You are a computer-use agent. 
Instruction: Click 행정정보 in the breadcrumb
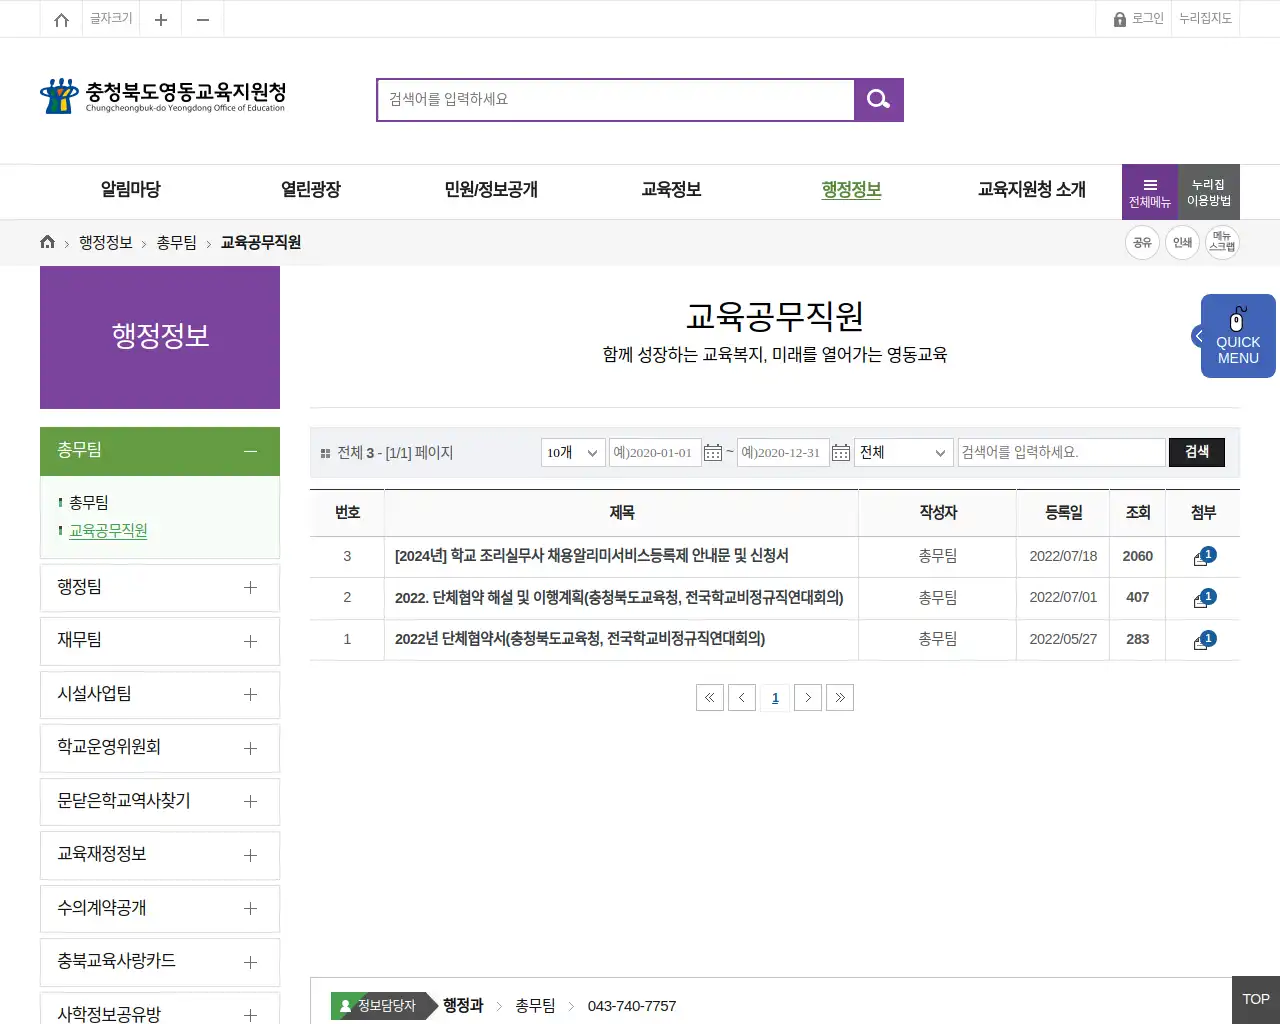tap(106, 243)
